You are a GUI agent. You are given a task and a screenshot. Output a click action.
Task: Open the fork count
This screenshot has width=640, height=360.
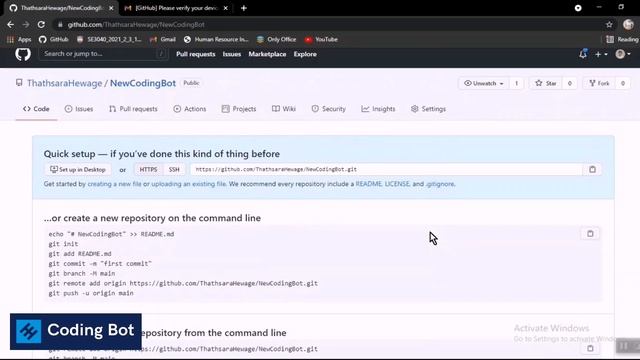[622, 83]
